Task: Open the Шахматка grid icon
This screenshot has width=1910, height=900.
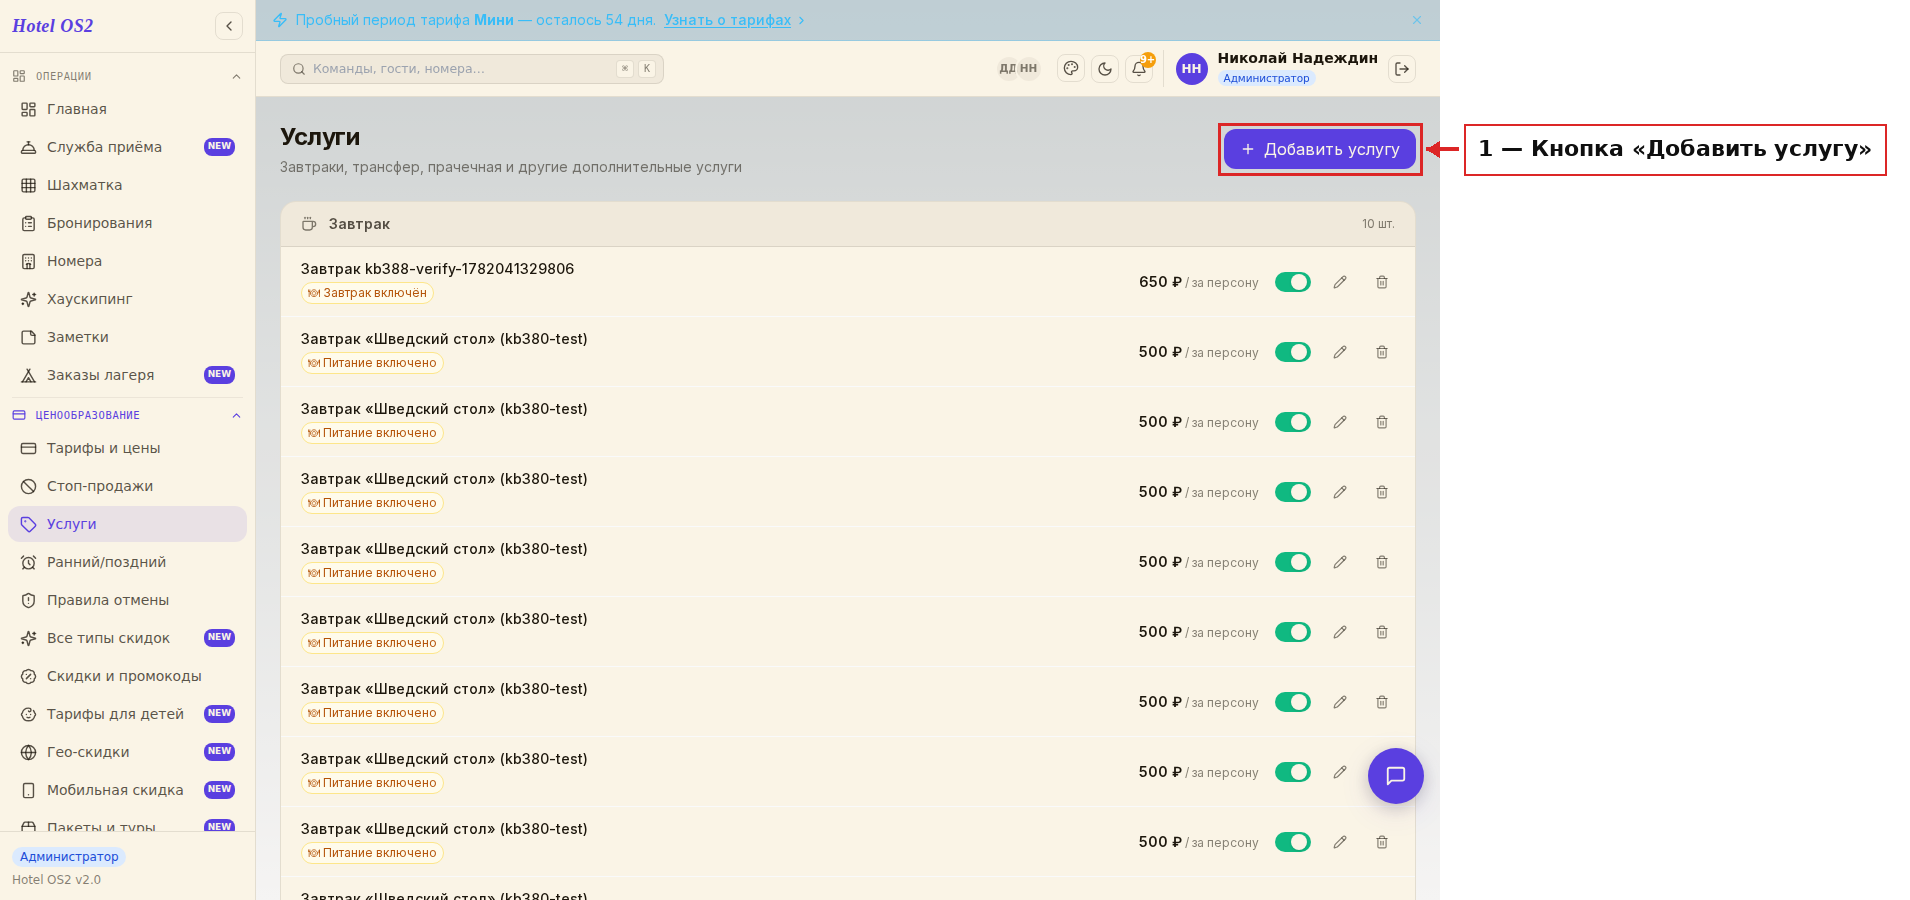Action: (29, 185)
